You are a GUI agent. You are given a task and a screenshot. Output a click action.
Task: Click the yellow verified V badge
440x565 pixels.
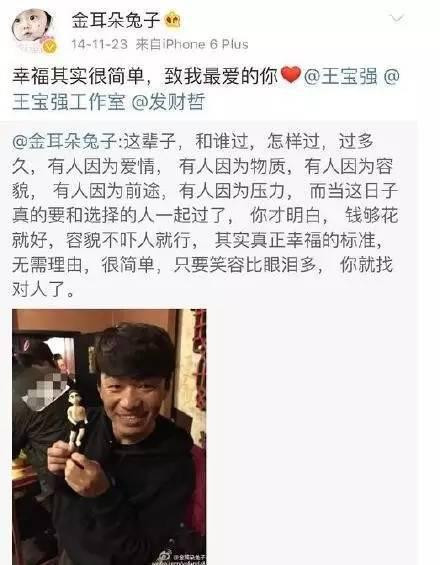pyautogui.click(x=49, y=47)
